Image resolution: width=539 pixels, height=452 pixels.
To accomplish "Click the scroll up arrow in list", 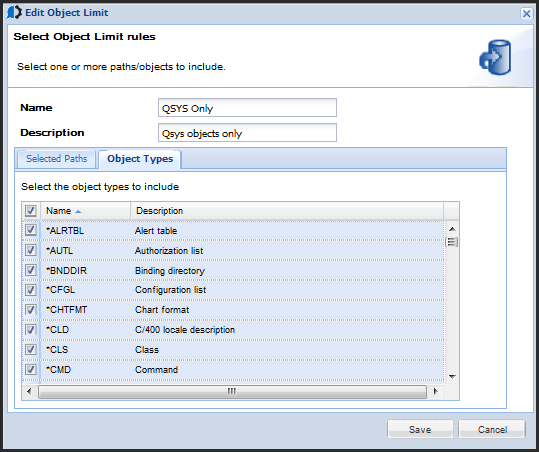I will click(452, 229).
